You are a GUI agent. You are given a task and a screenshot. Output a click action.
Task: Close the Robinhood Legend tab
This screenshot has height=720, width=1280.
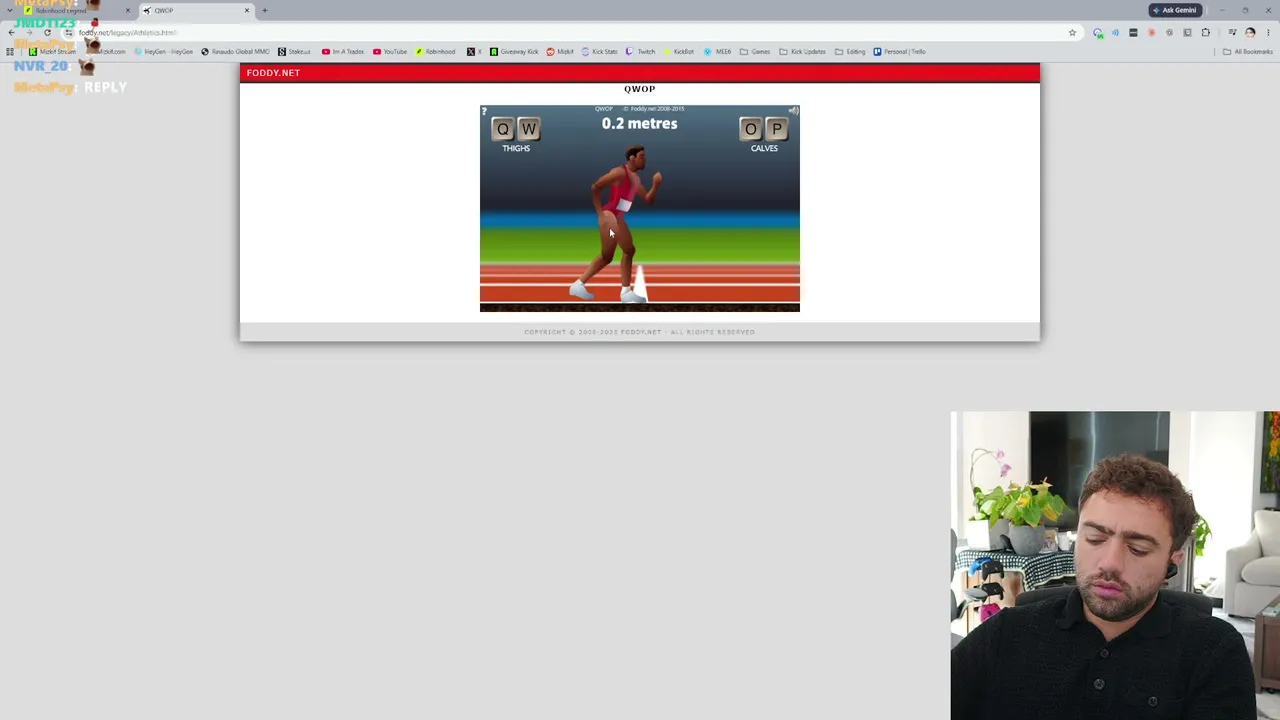(127, 10)
